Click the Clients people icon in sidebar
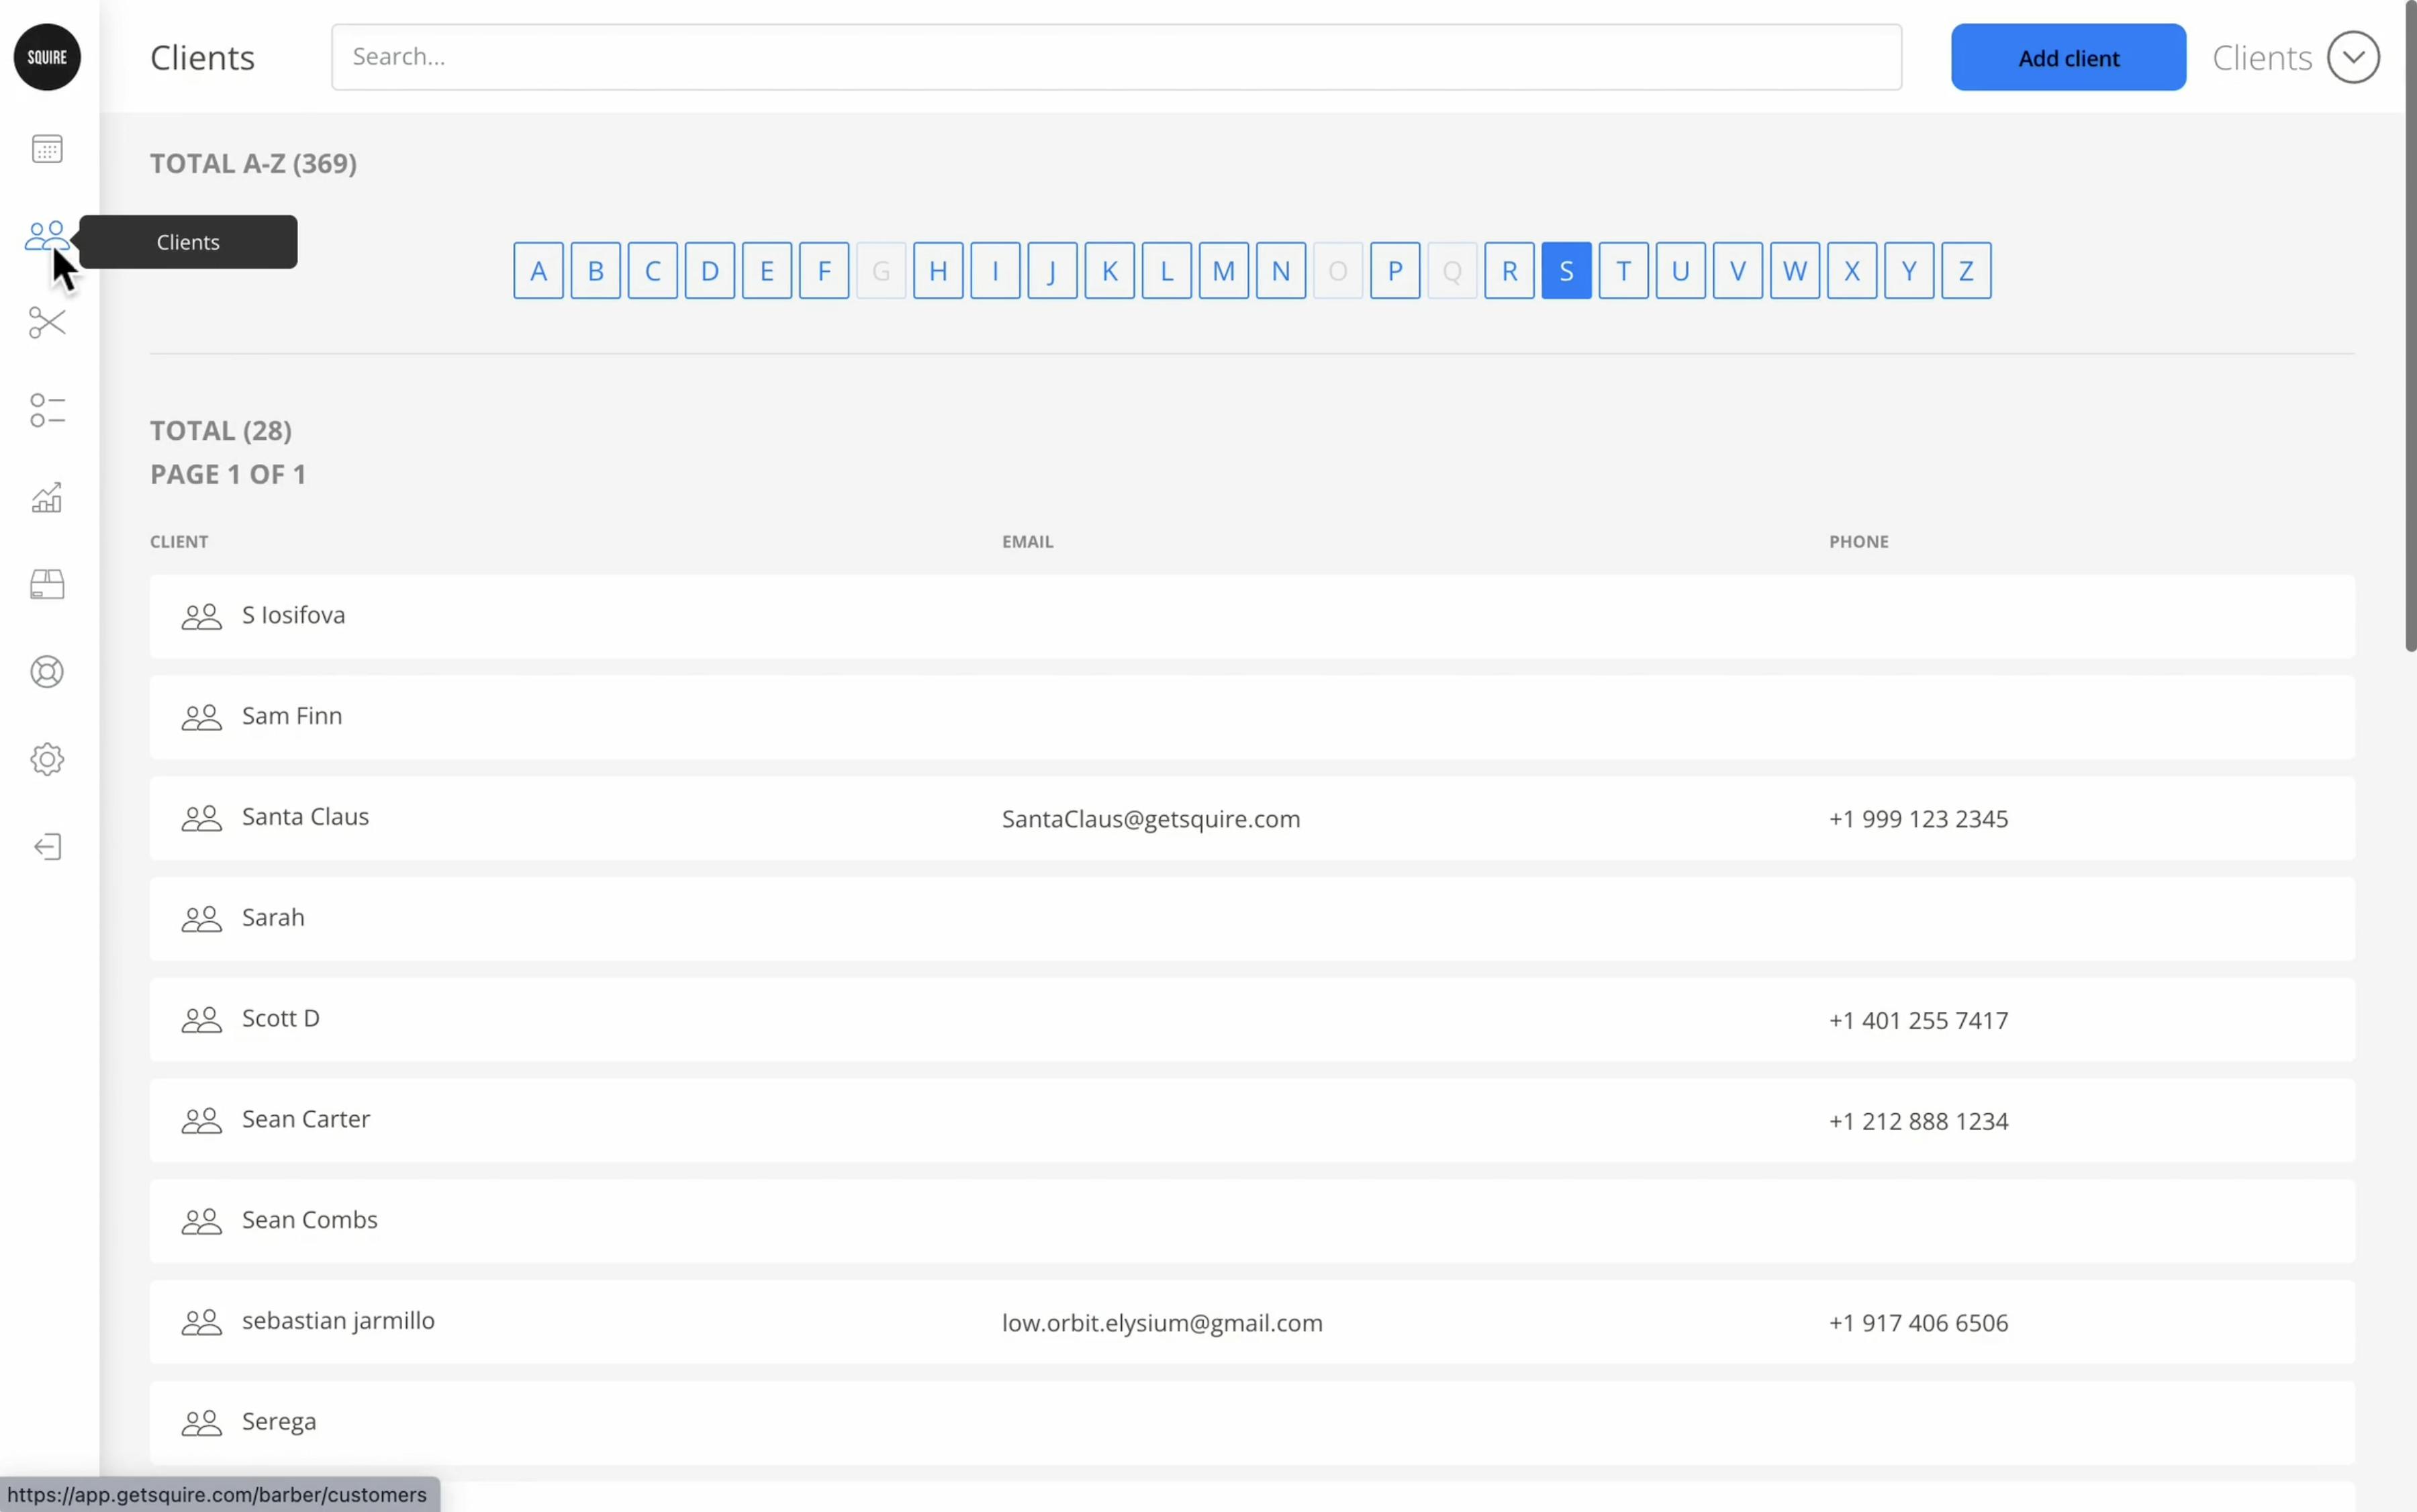This screenshot has height=1512, width=2417. pyautogui.click(x=46, y=237)
